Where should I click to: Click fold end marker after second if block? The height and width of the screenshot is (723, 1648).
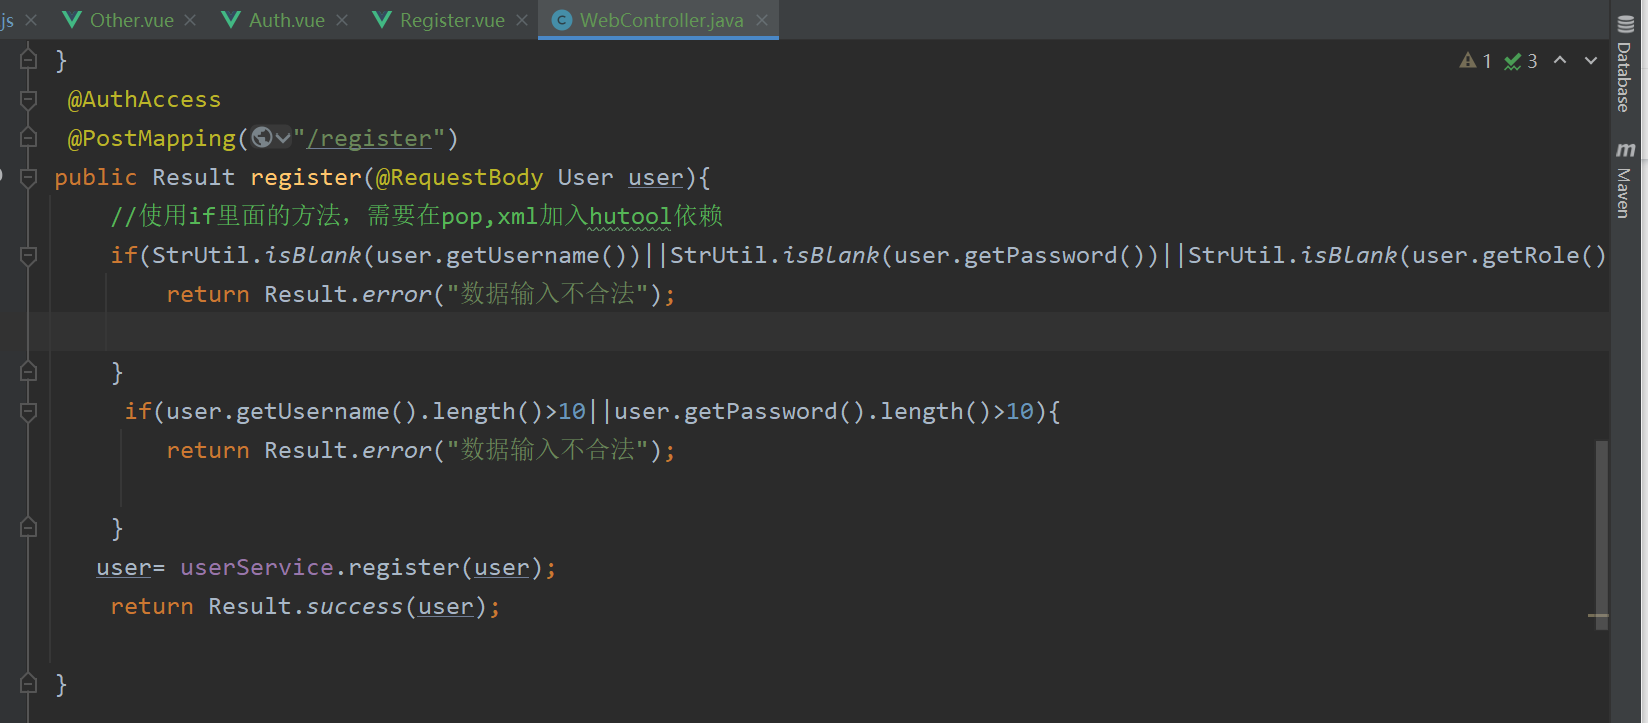click(x=29, y=528)
